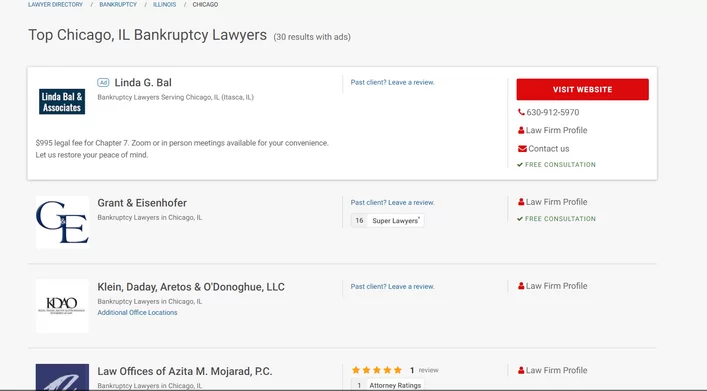
Task: Click the Ad badge beside Linda G. Bal
Action: click(x=103, y=83)
